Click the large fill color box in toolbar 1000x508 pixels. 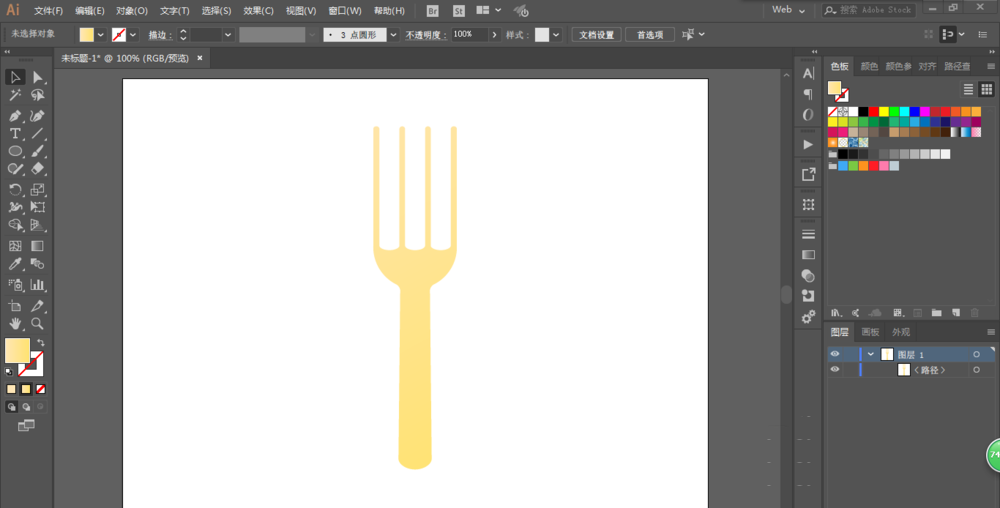click(x=17, y=351)
